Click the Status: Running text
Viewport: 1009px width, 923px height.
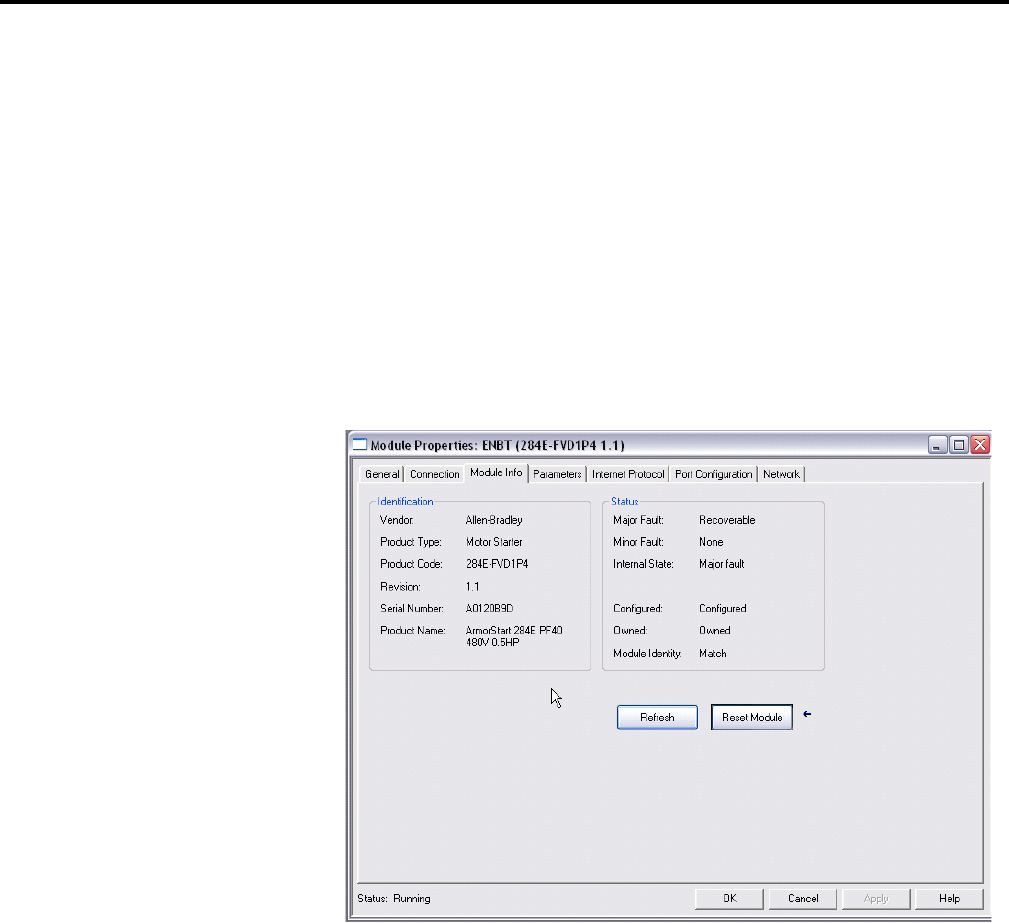point(394,899)
